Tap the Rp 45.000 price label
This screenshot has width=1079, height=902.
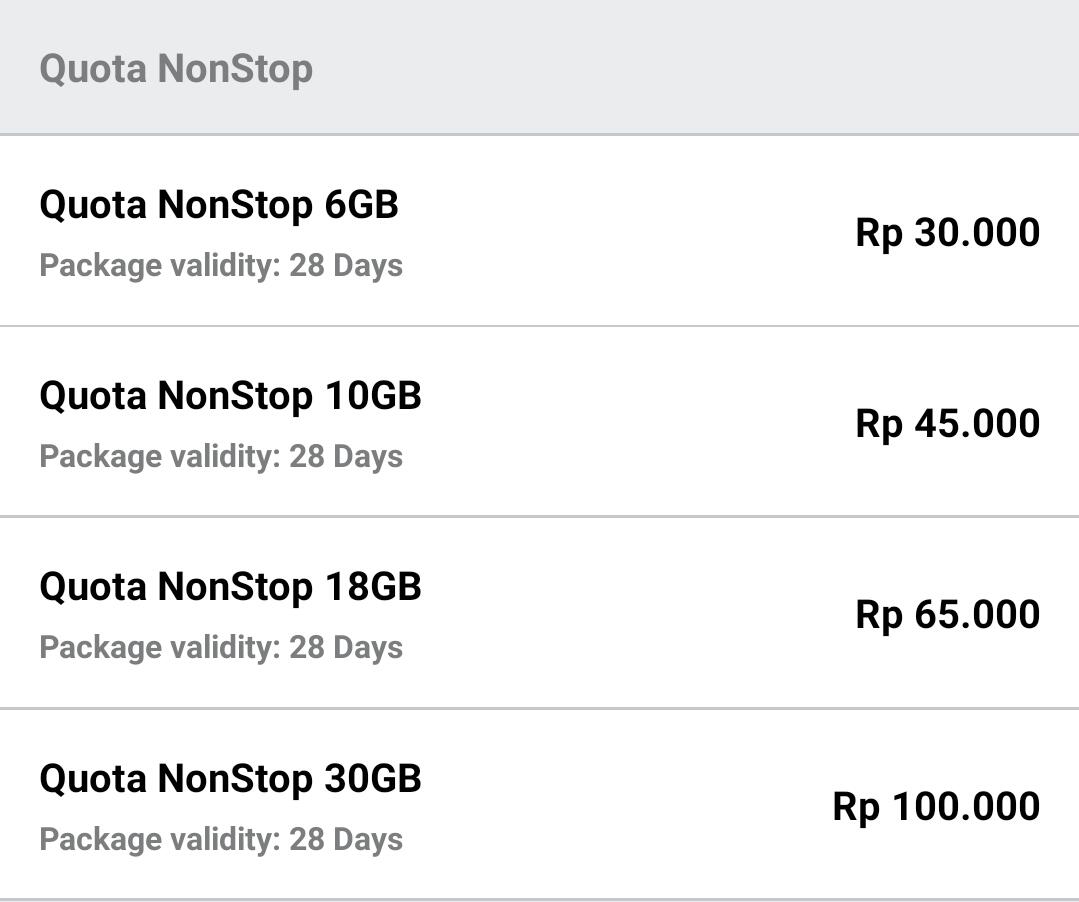pyautogui.click(x=948, y=422)
